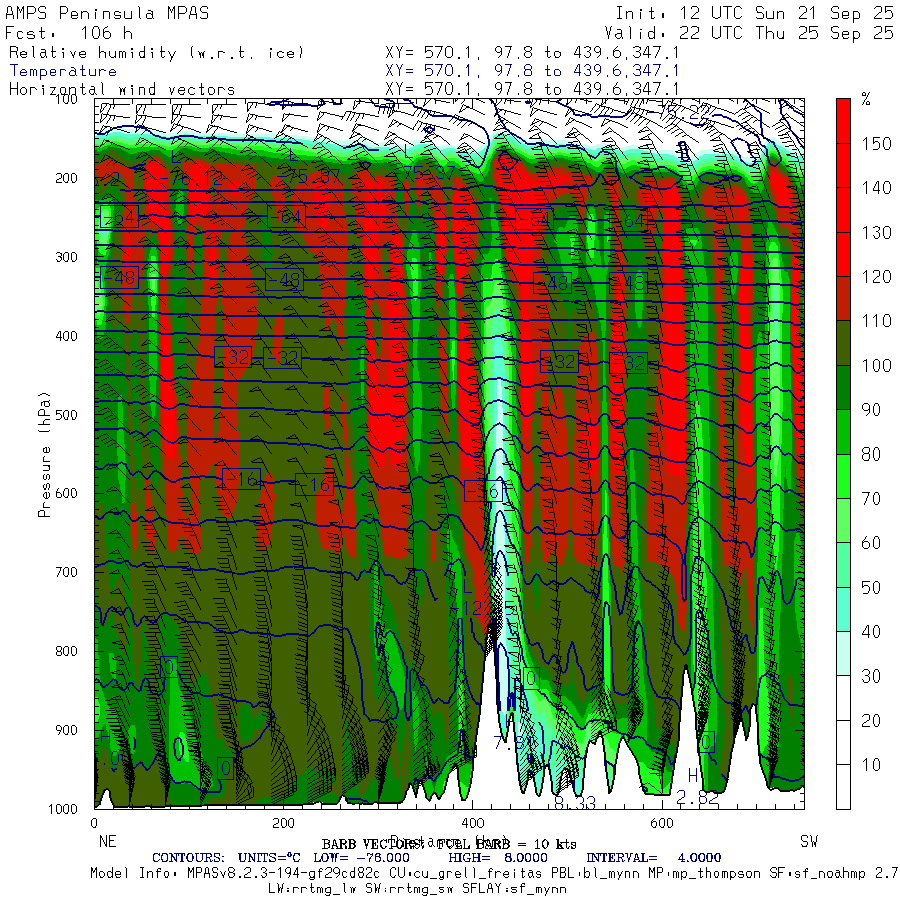Click the 'LW:rrtmg_lw SW:rrtmg_sw SFLAY:sf_mynn' line

click(417, 889)
